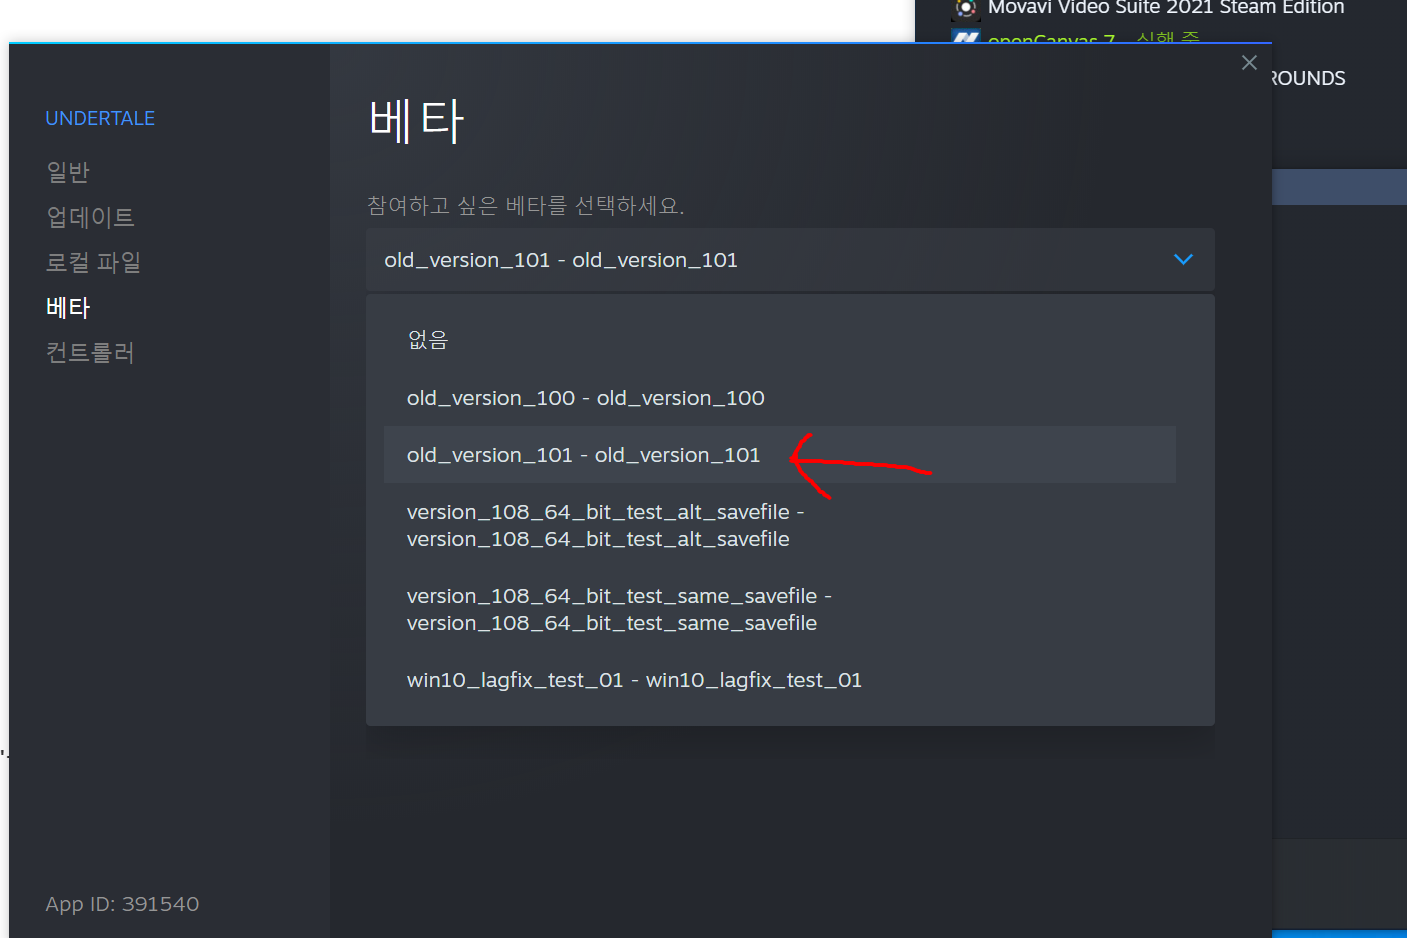Viewport: 1407px width, 938px height.
Task: Choose old_version_100 beta option
Action: pyautogui.click(x=780, y=398)
